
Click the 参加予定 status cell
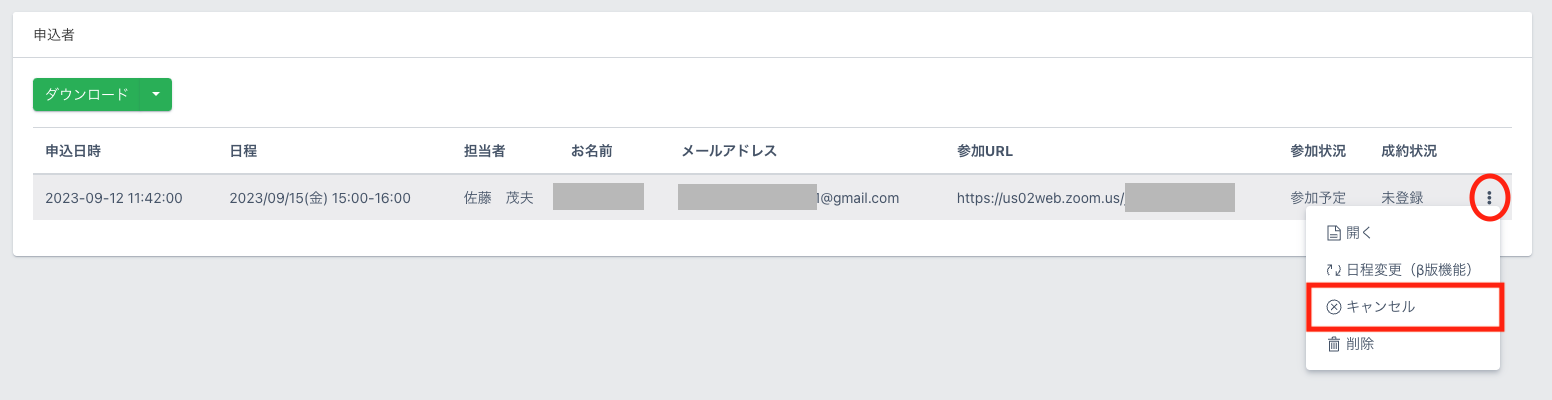coord(1318,198)
